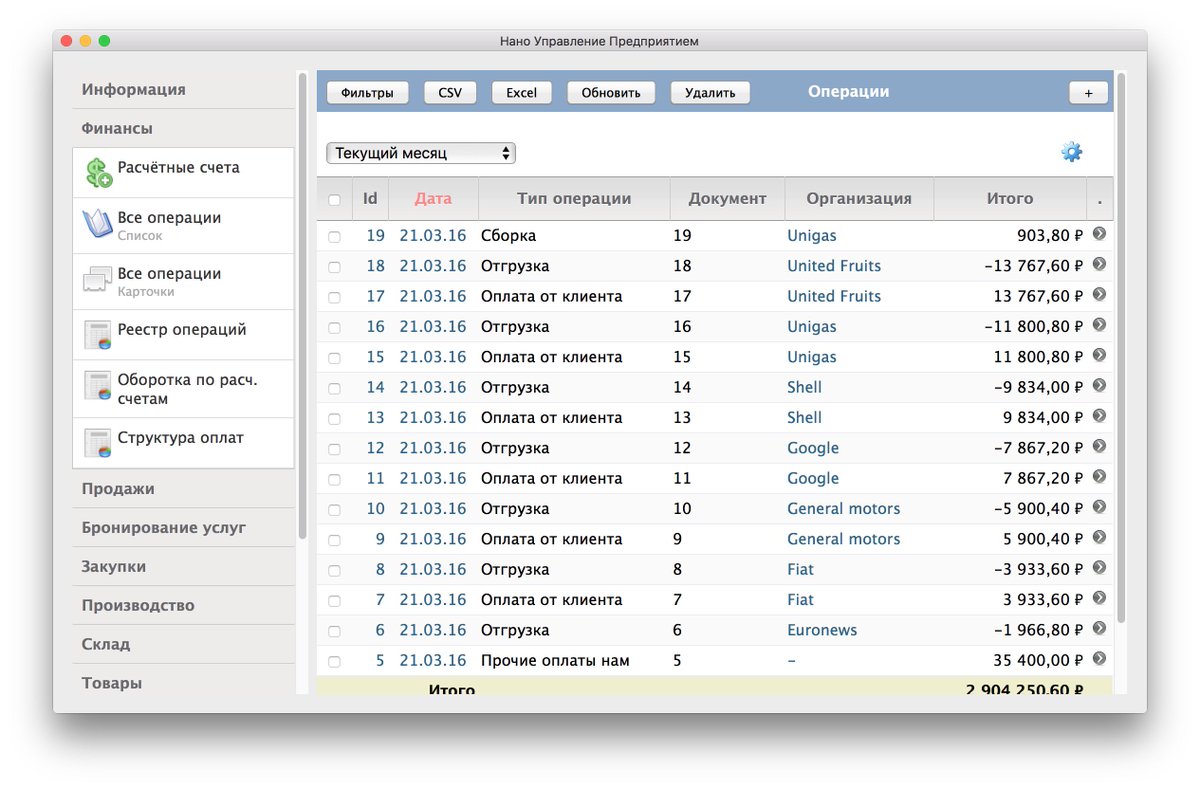Follow the United Fruits organization link

click(833, 266)
